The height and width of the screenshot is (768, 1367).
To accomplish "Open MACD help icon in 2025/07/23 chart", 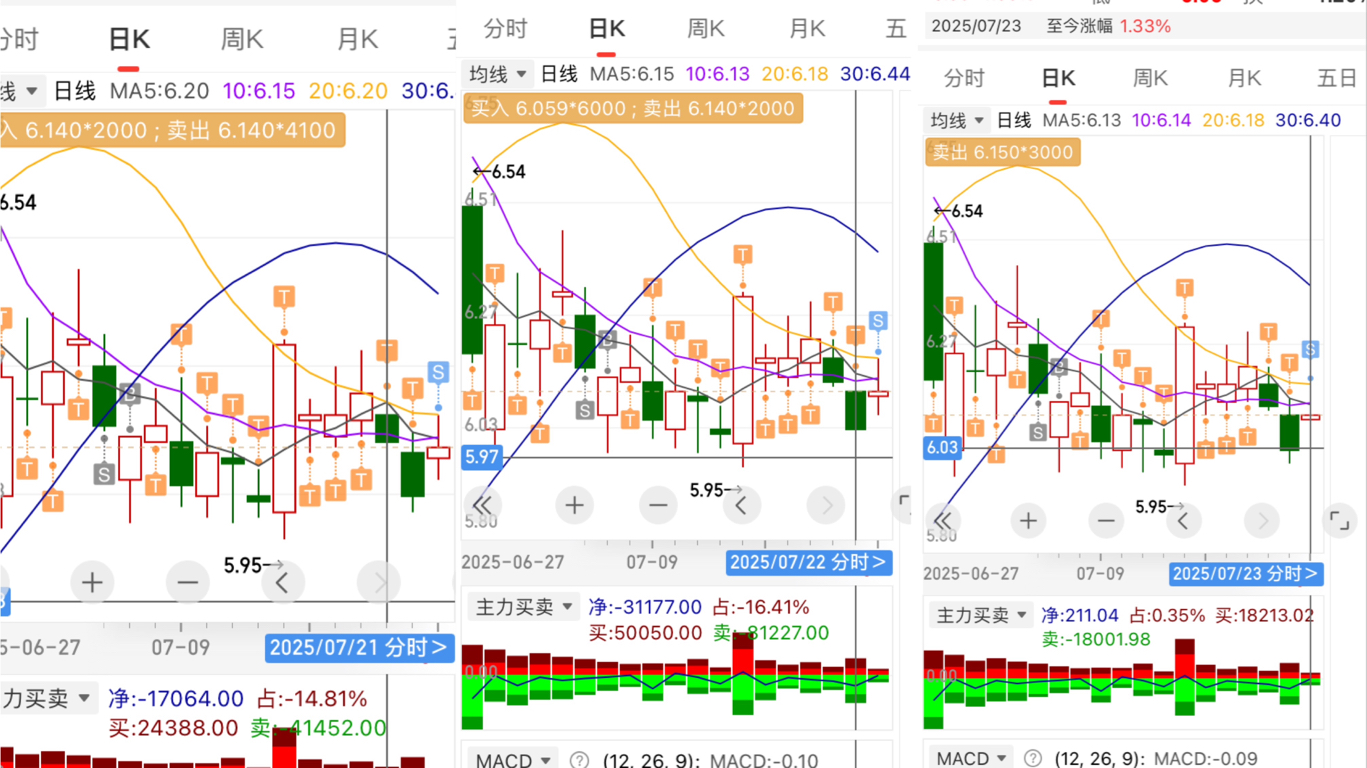I will 1034,759.
